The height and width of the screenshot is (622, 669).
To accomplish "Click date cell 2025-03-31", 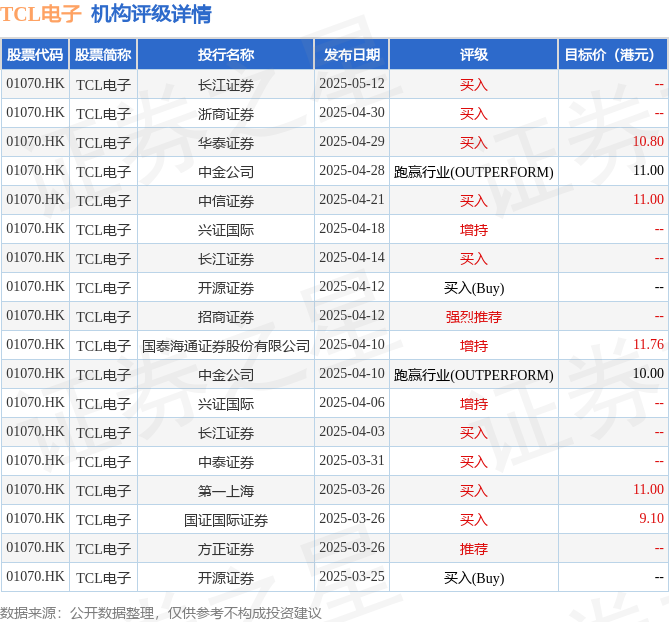I will pos(352,461).
